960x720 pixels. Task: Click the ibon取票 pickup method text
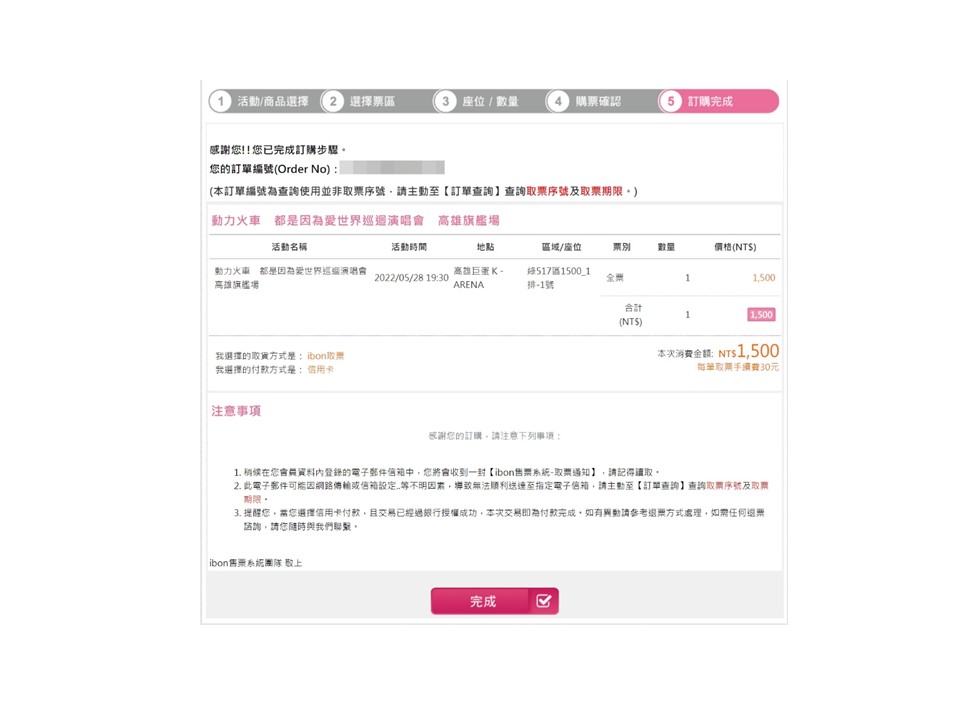point(326,356)
